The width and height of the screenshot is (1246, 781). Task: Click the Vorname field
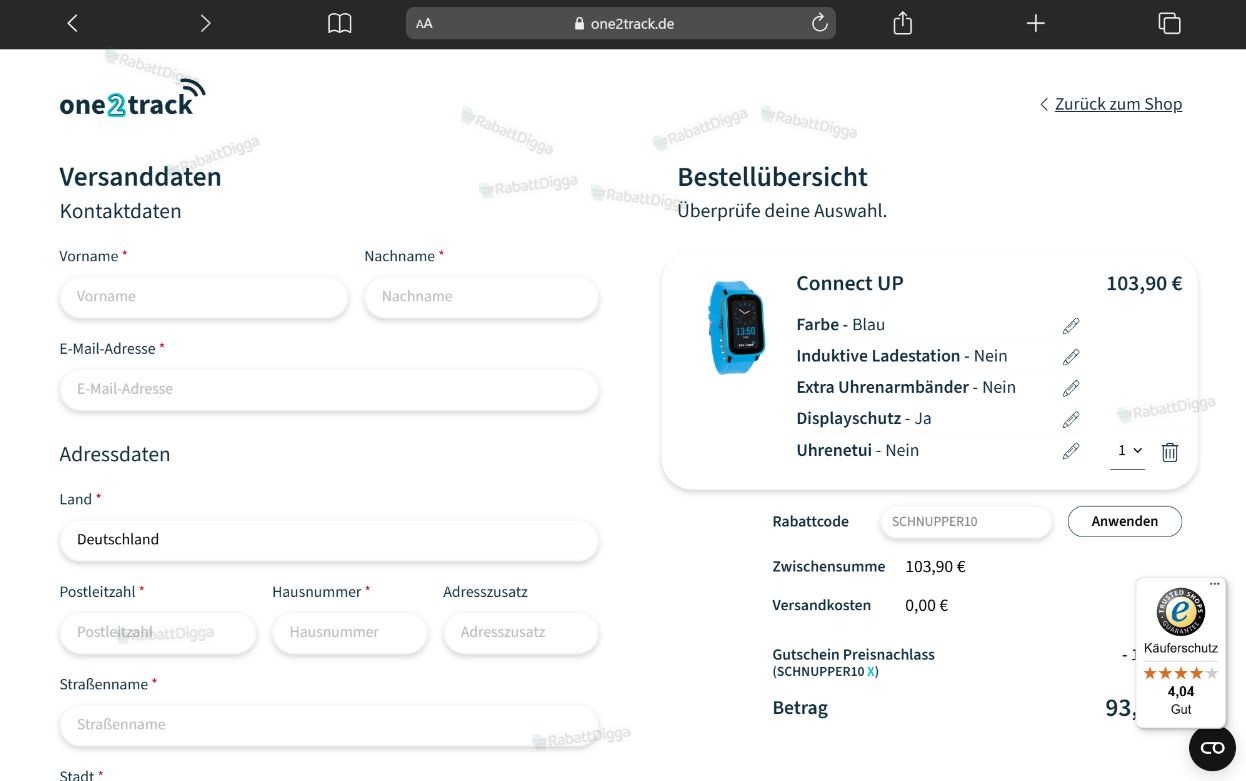click(204, 297)
